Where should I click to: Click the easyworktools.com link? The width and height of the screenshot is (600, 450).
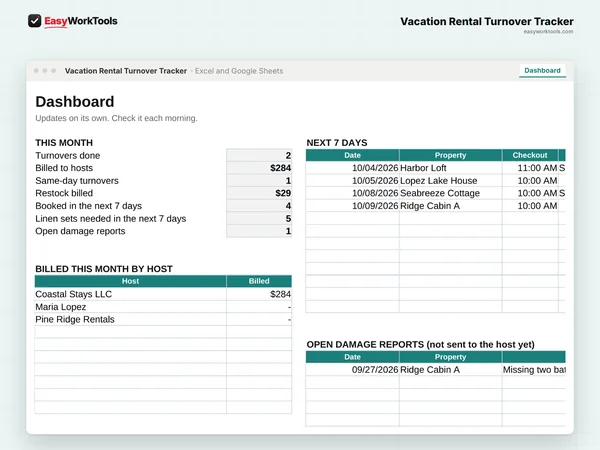[x=548, y=32]
